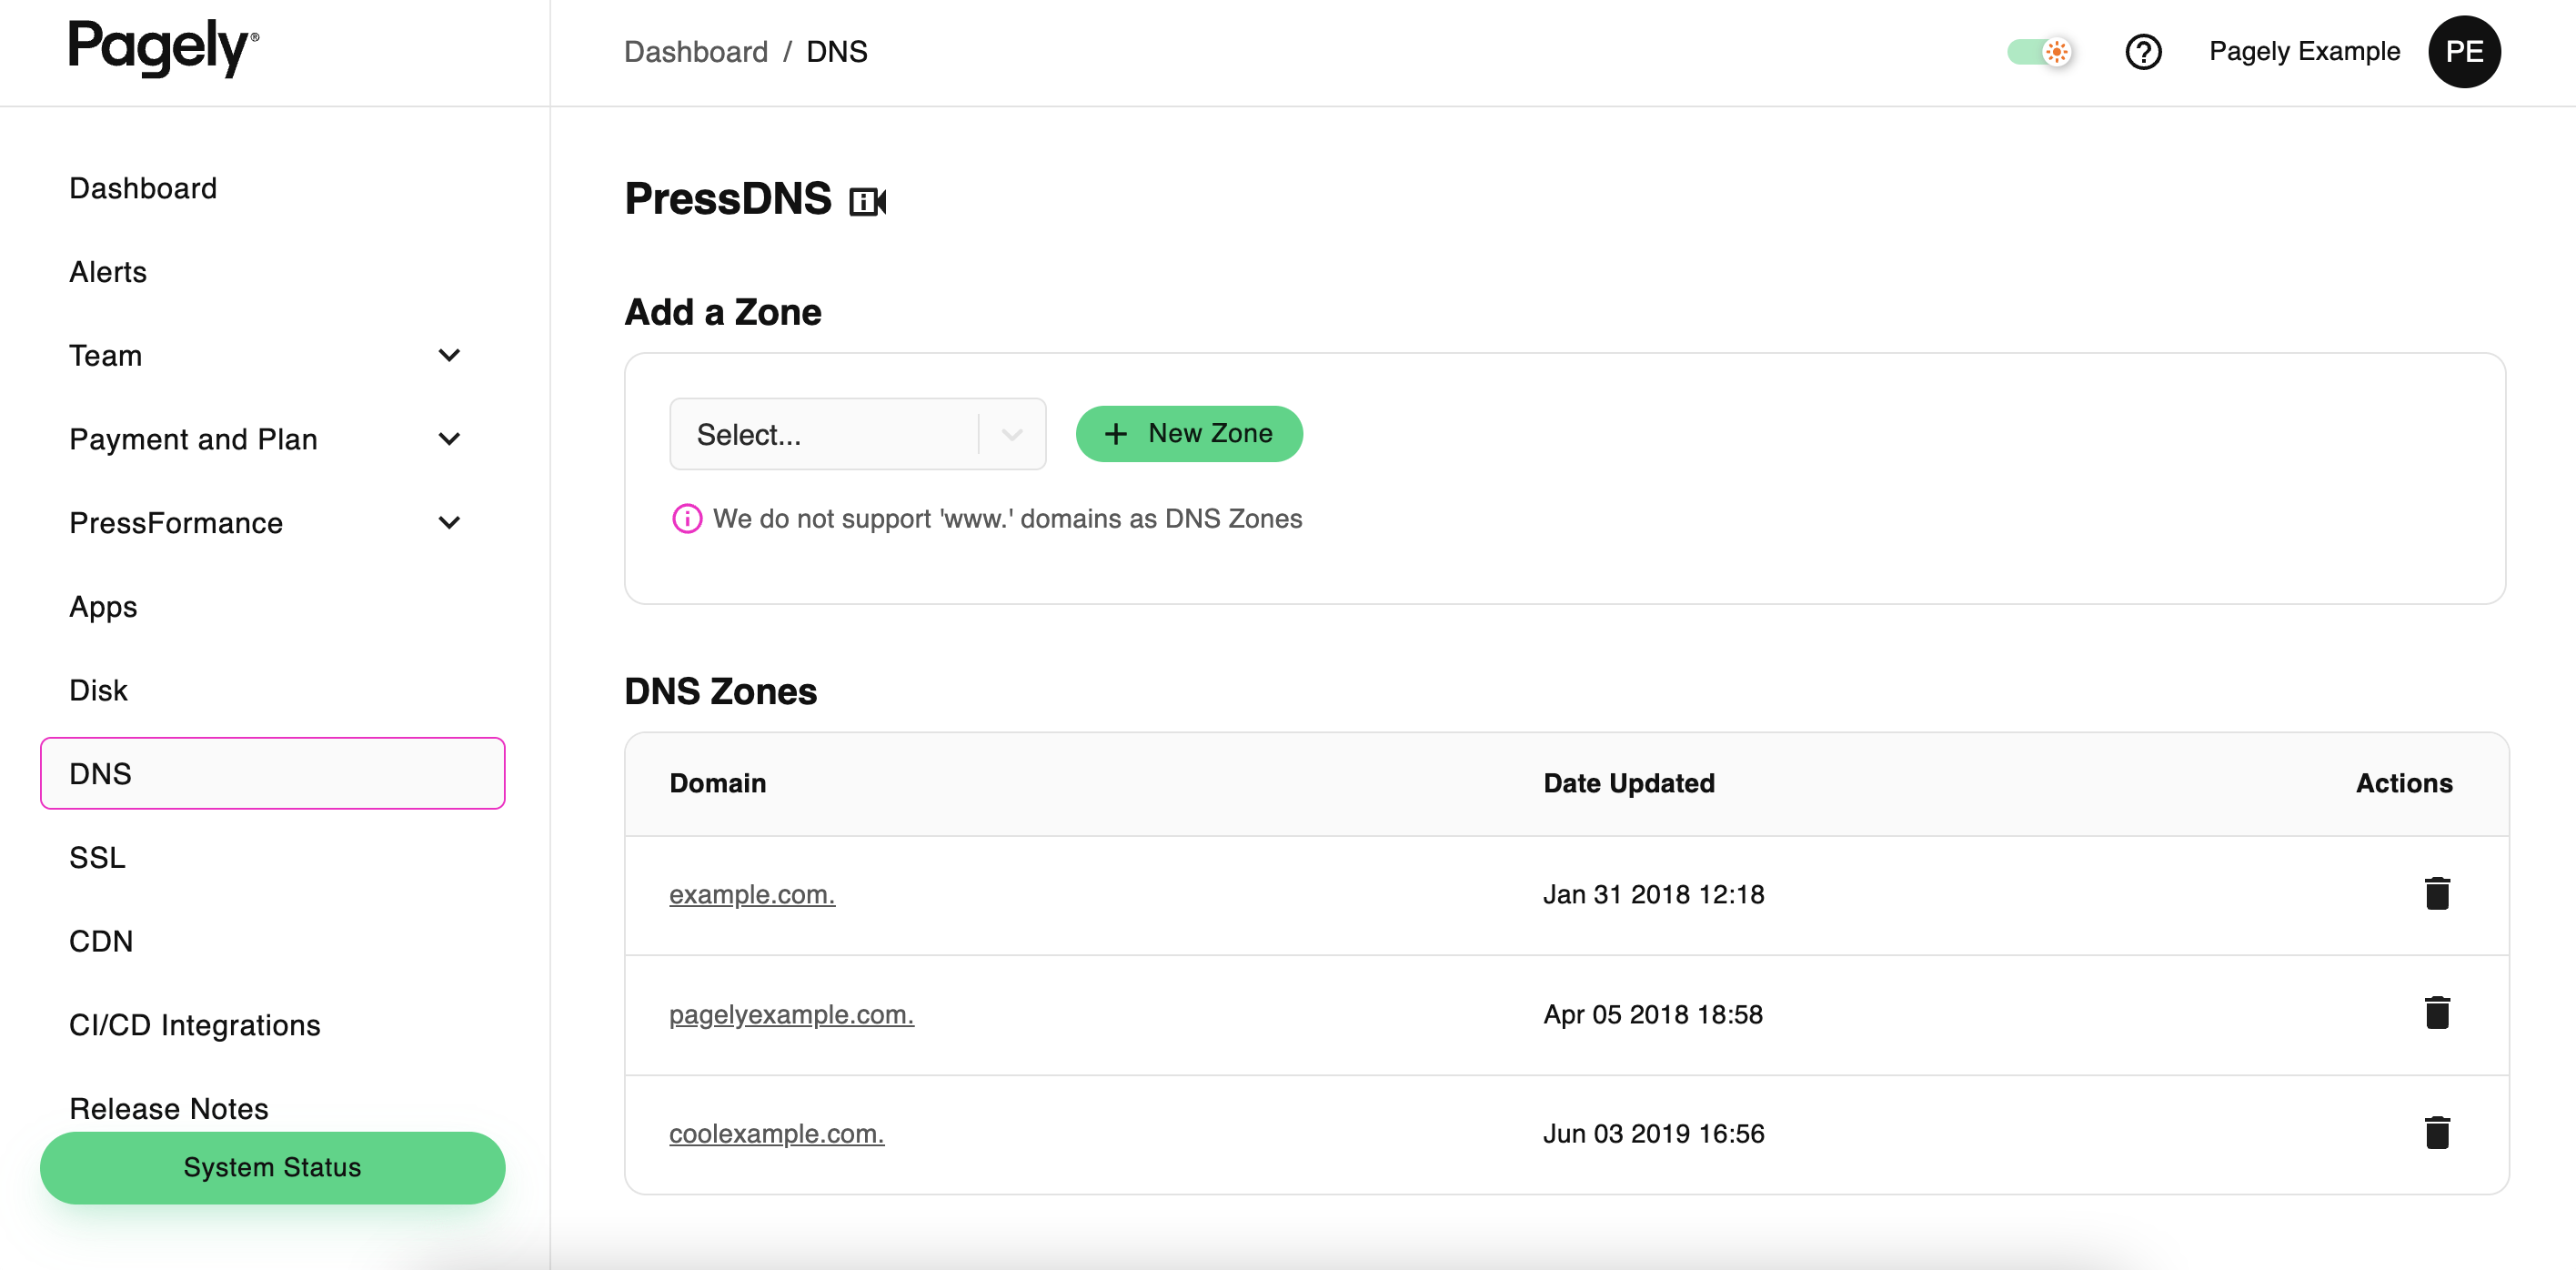Click the PE user avatar
Screen dimensions: 2576x1270
tap(2464, 52)
